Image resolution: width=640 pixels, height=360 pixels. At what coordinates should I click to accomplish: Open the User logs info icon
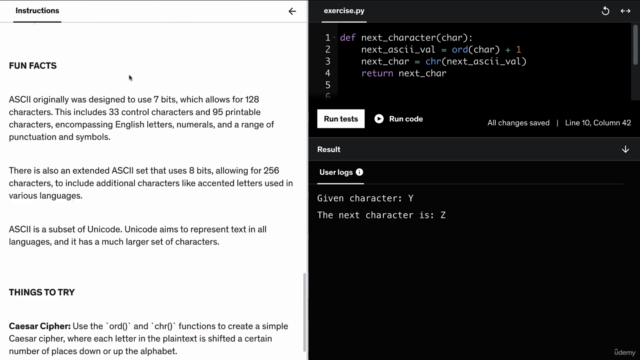click(x=359, y=172)
